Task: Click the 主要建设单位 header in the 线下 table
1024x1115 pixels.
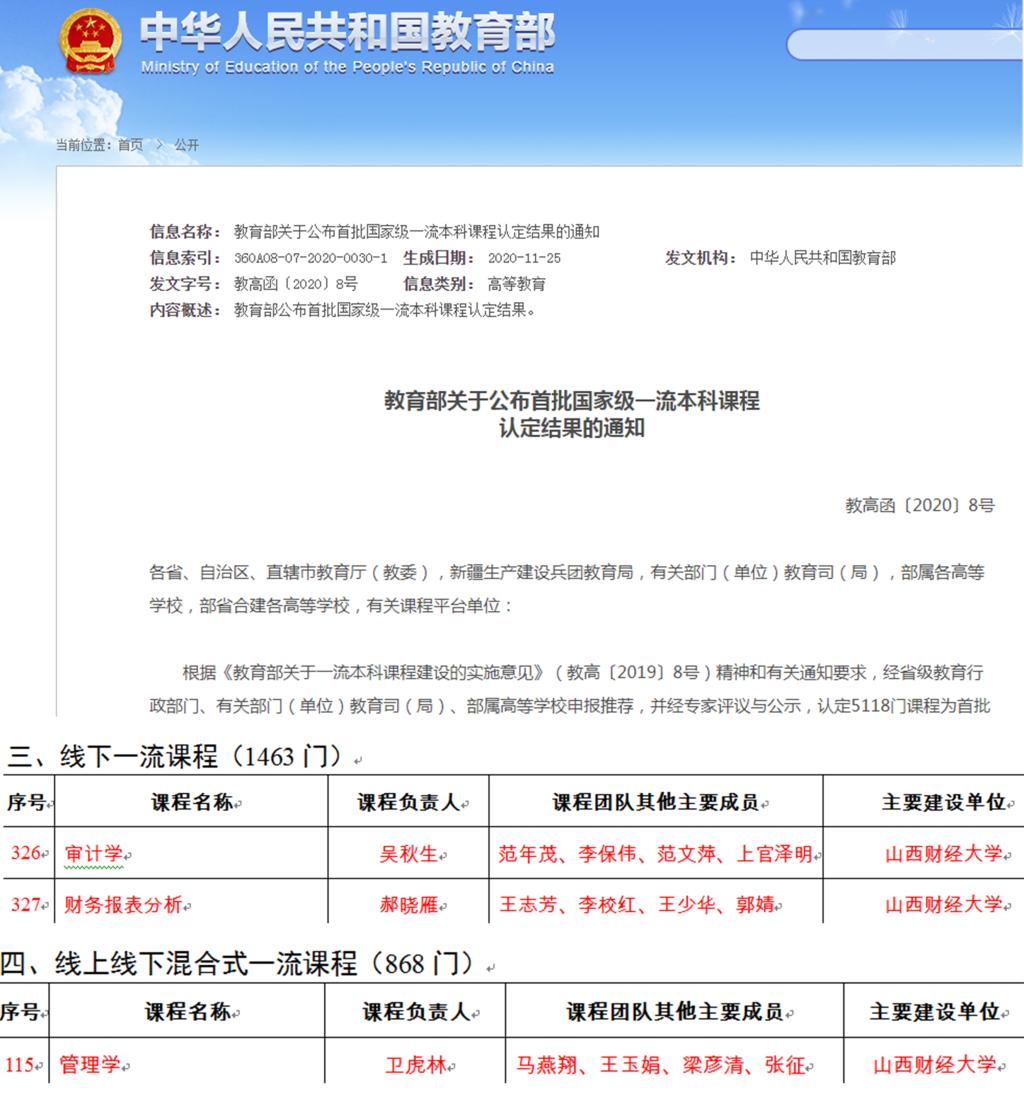Action: coord(944,802)
